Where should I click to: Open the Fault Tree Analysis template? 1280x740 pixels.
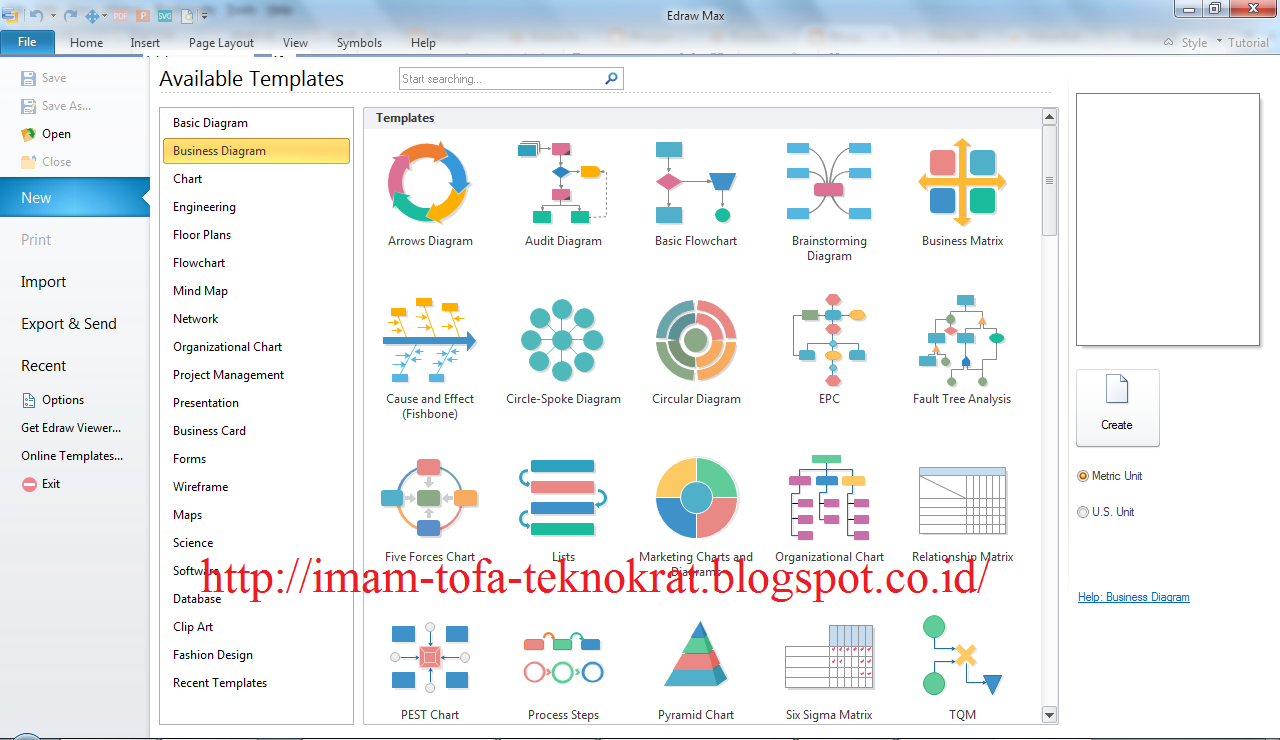pyautogui.click(x=962, y=350)
